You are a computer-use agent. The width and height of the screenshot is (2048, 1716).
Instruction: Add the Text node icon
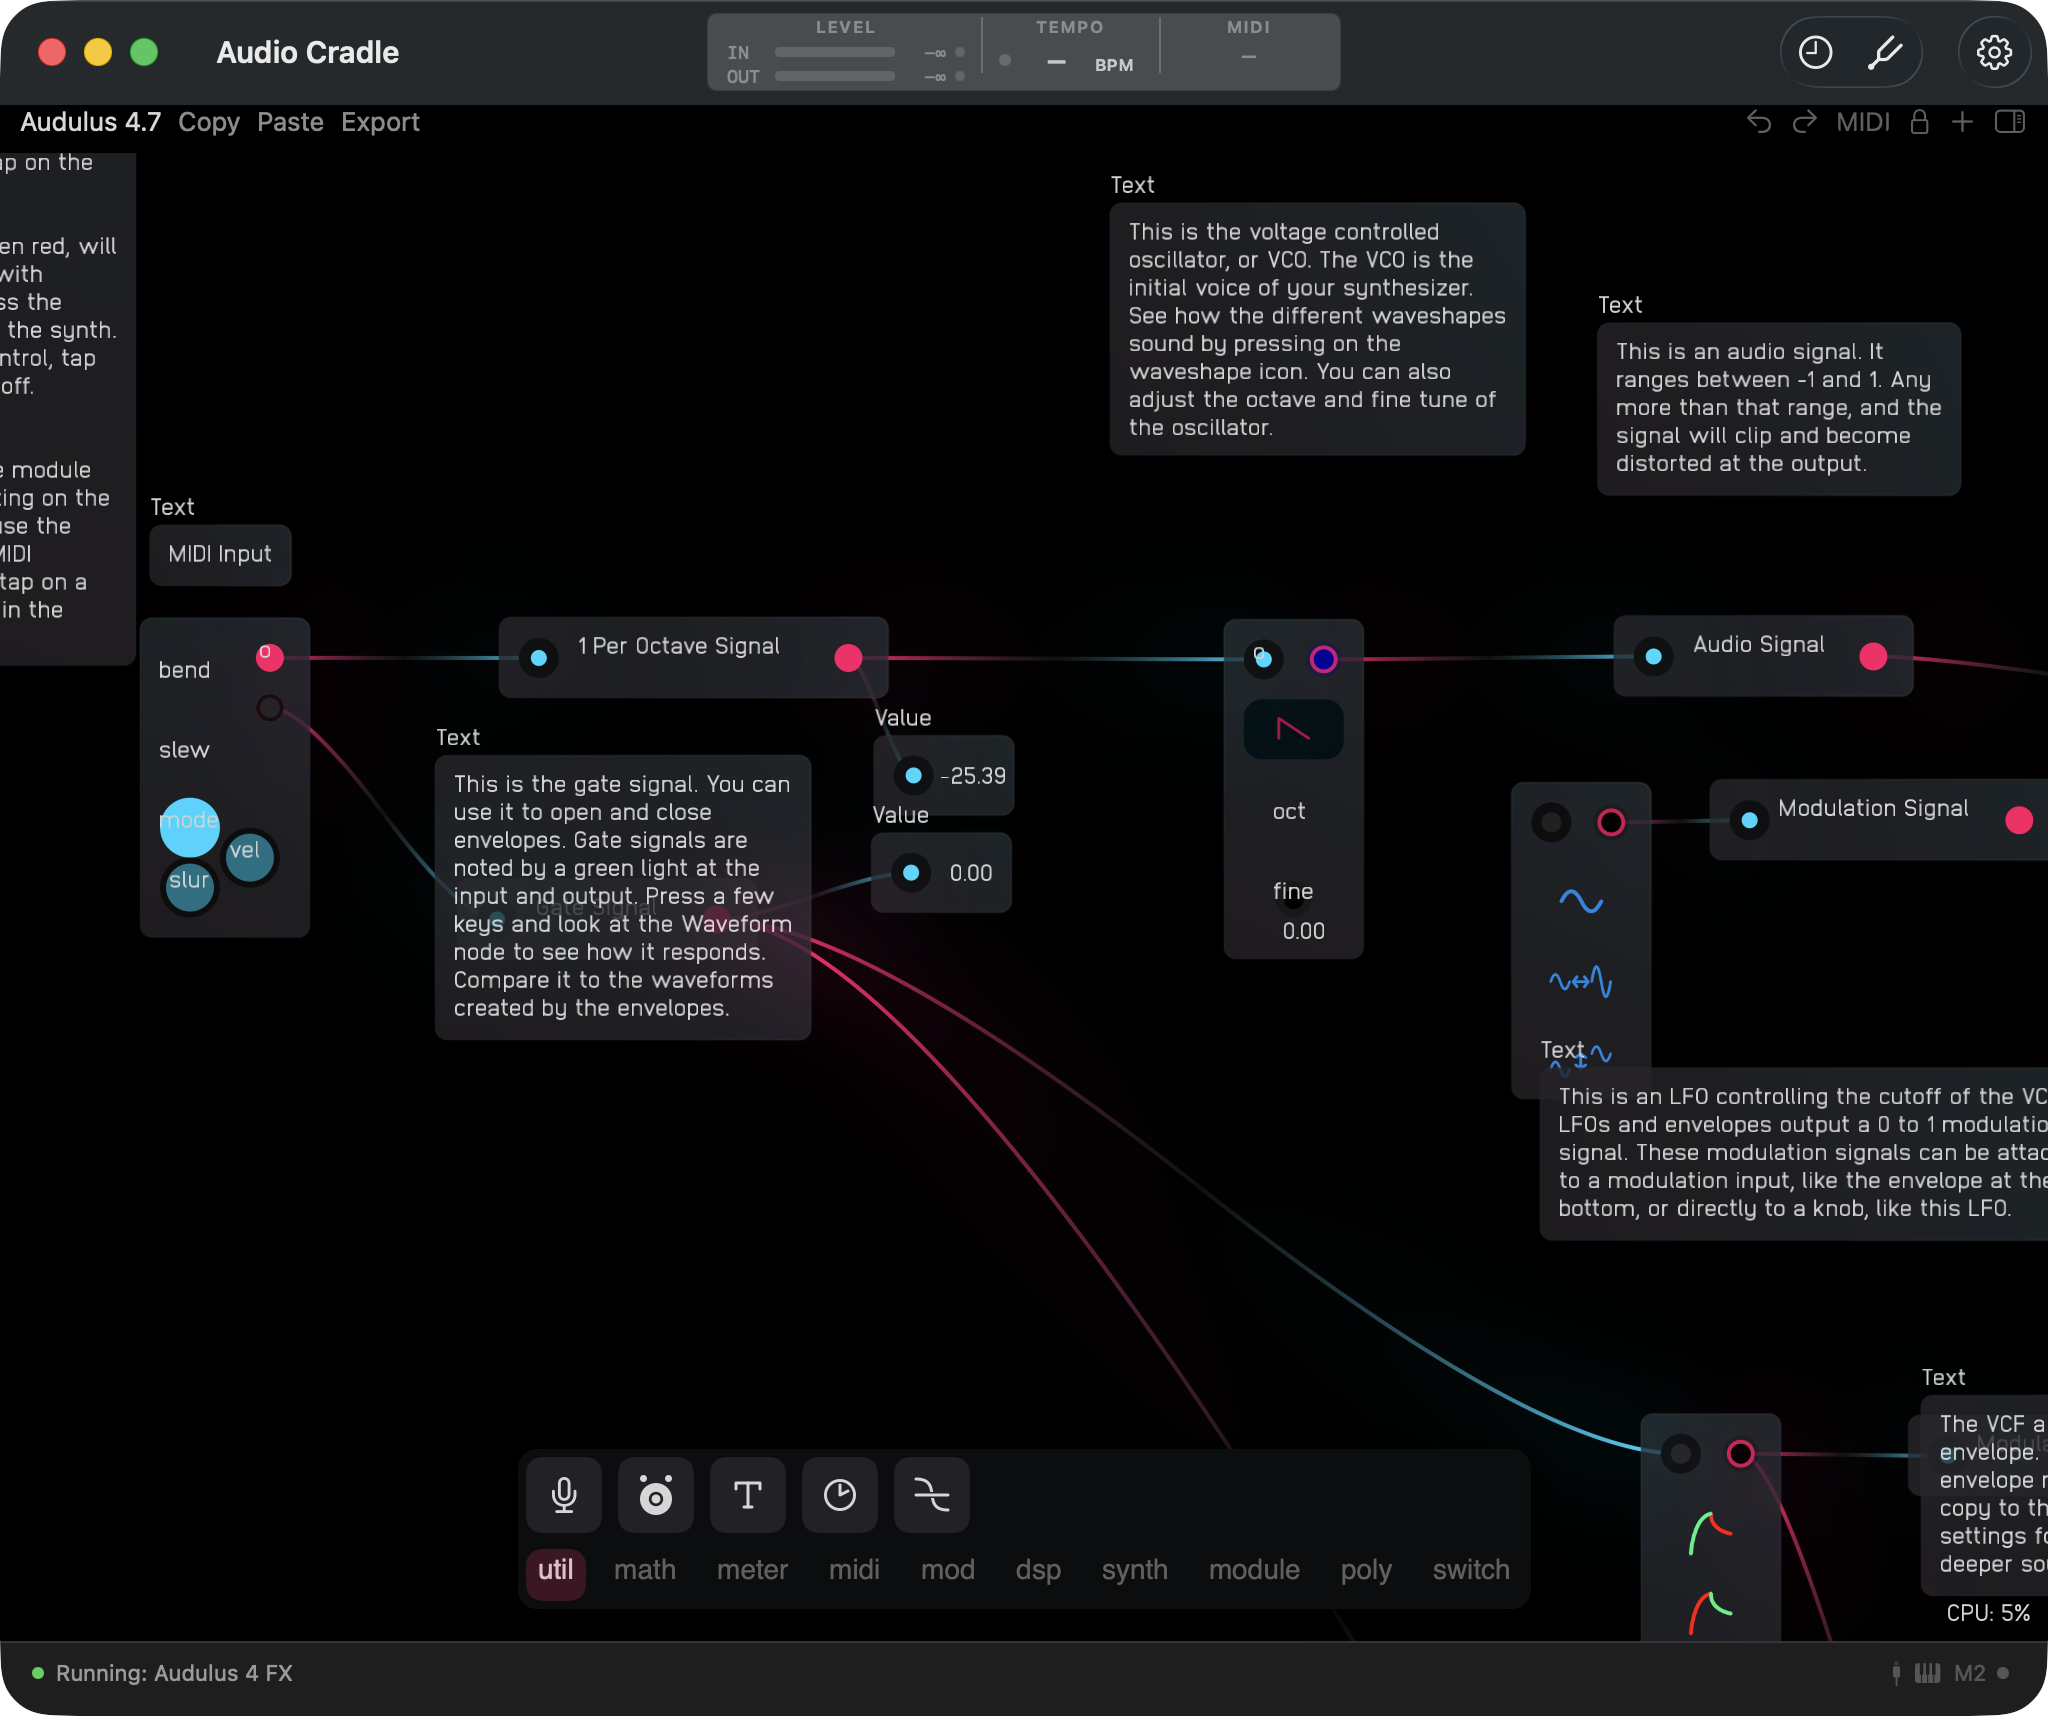[748, 1495]
